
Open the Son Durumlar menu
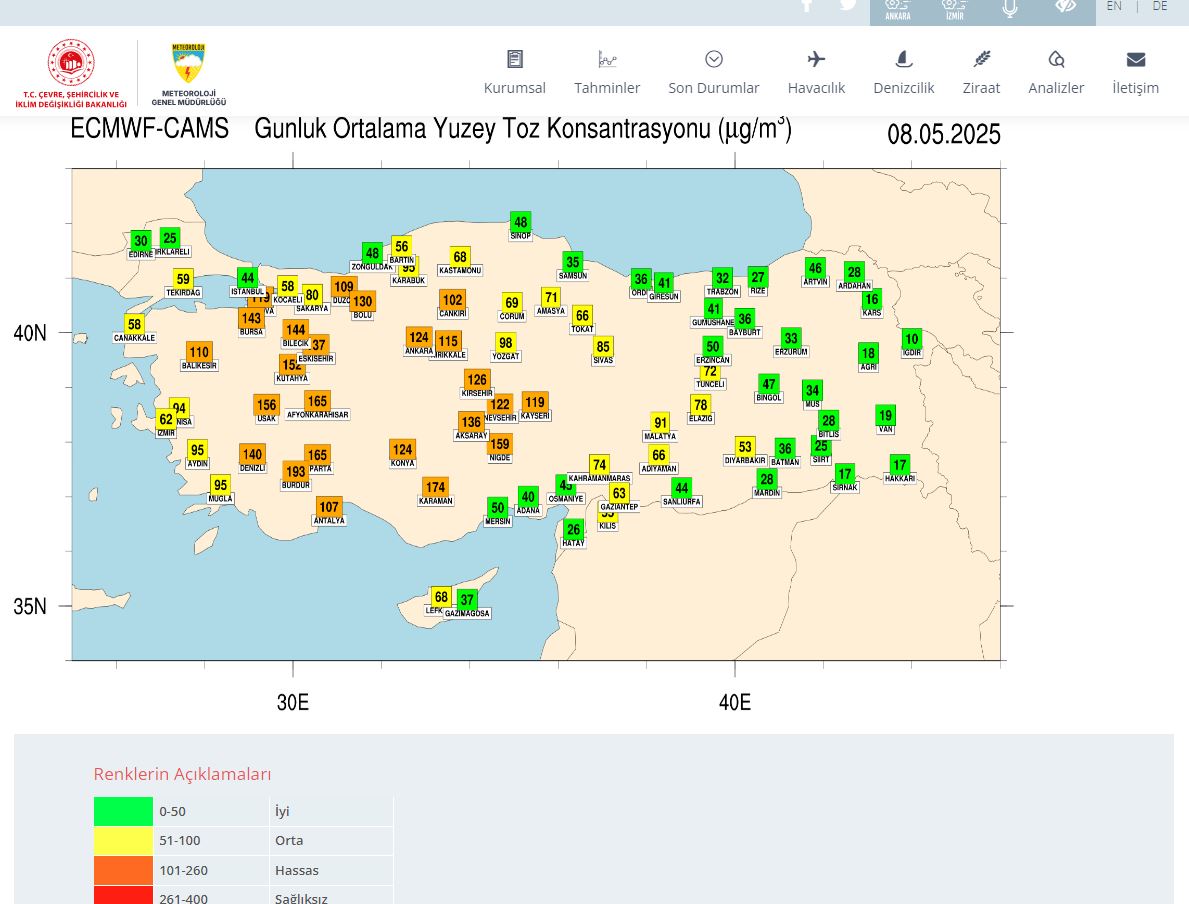tap(714, 73)
